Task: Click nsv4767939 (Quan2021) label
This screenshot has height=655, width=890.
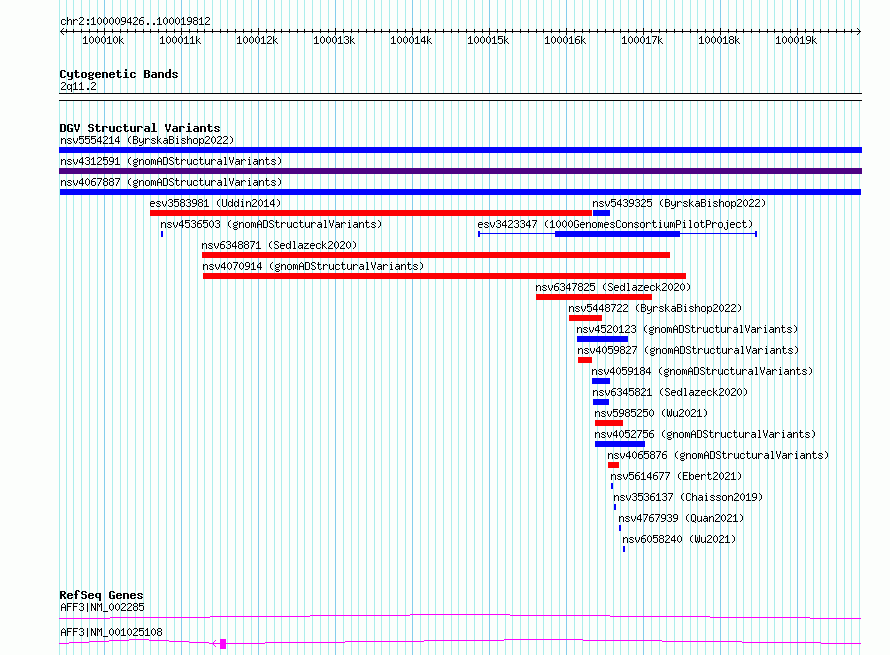Action: tap(681, 518)
